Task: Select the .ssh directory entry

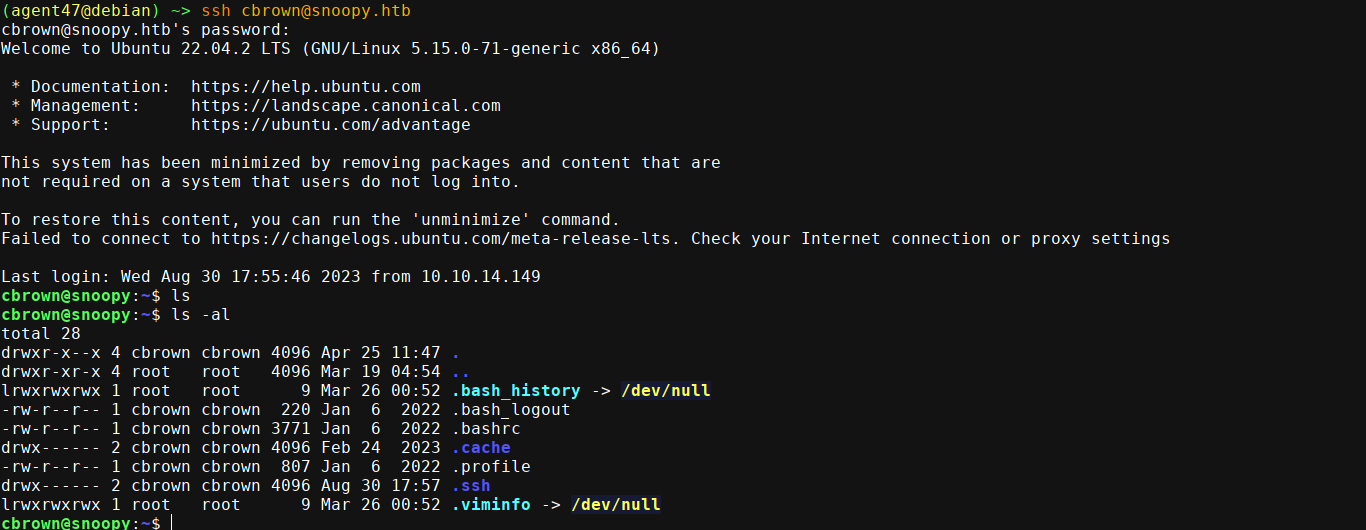Action: click(x=470, y=486)
